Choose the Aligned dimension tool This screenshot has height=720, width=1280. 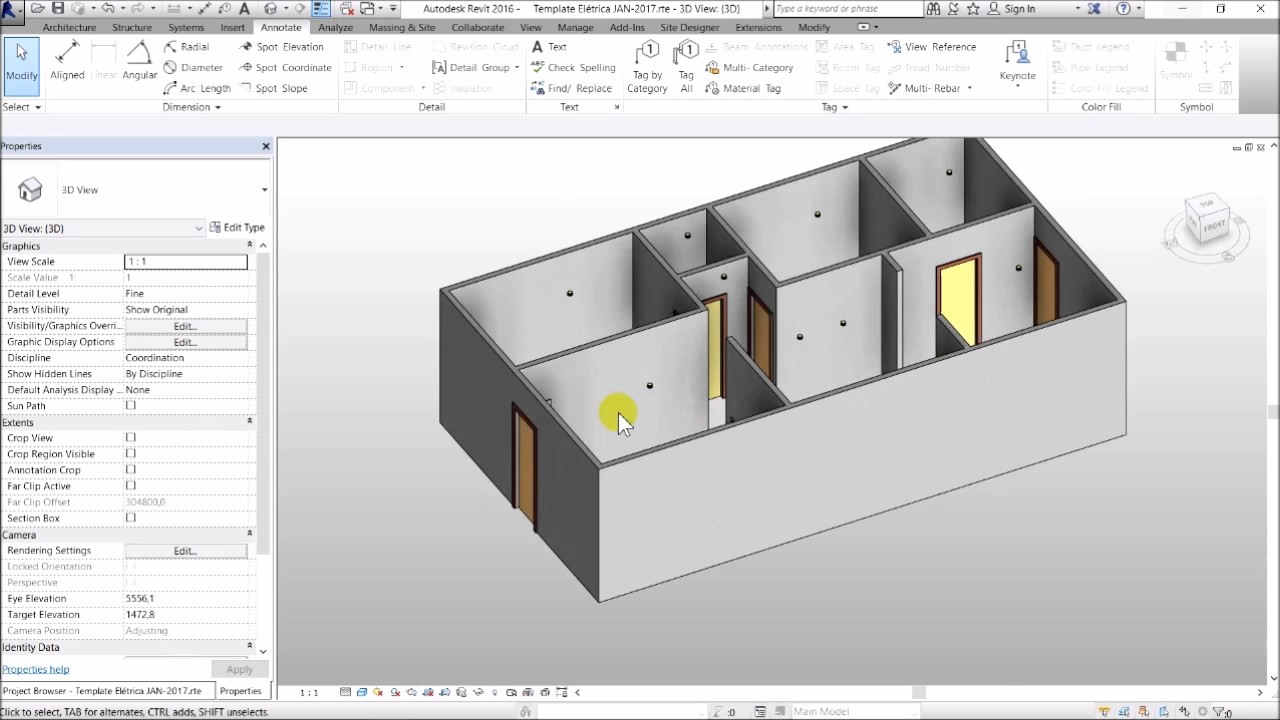click(x=67, y=62)
